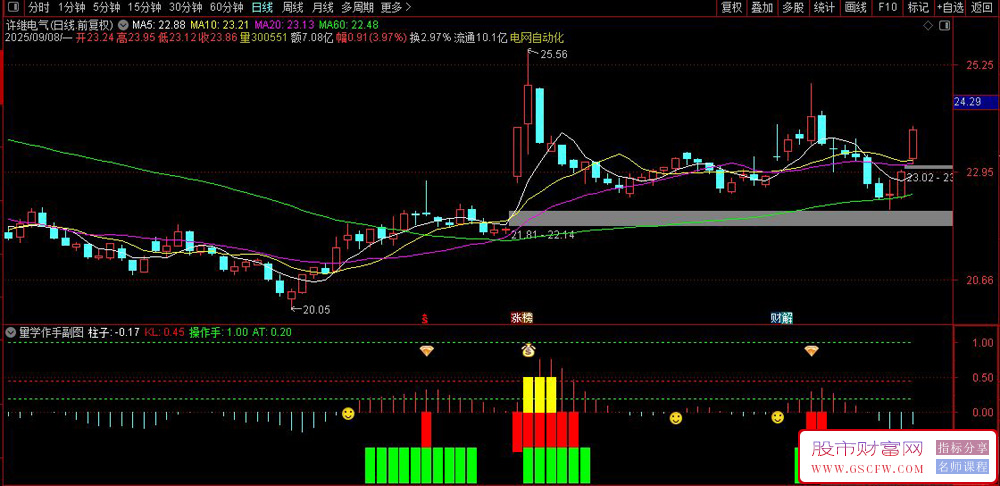Click the 复权 button
The width and height of the screenshot is (1000, 486).
pos(732,8)
